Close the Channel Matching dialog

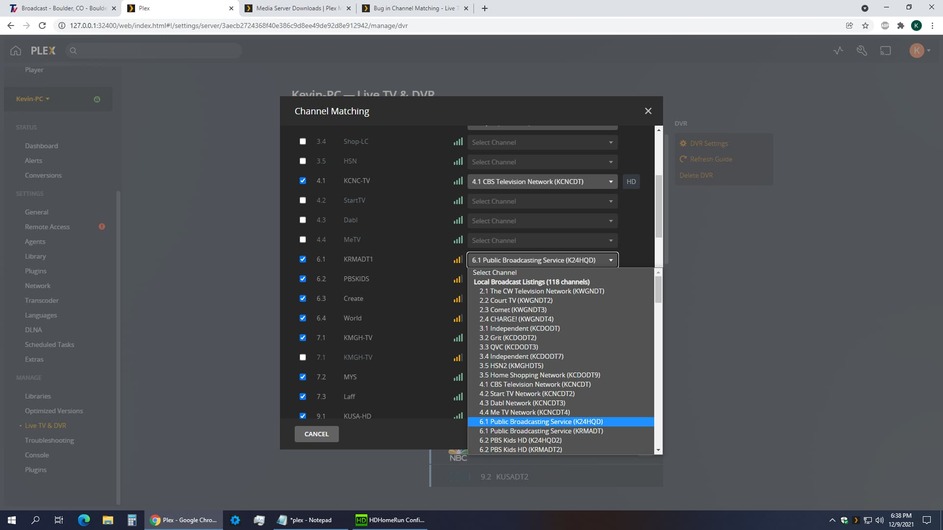647,111
